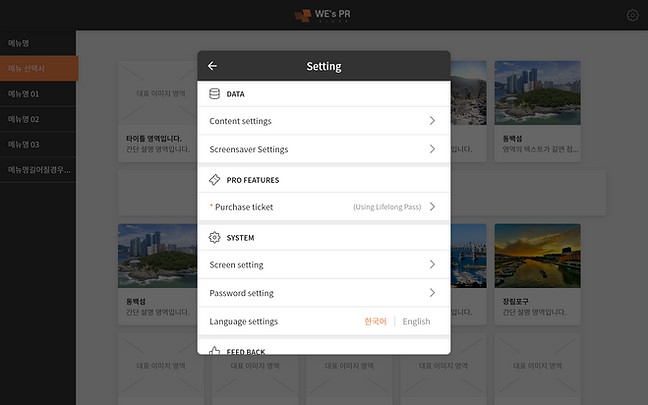Open the left 동백섬 thumbnail in second row
This screenshot has width=648, height=405.
(157, 256)
